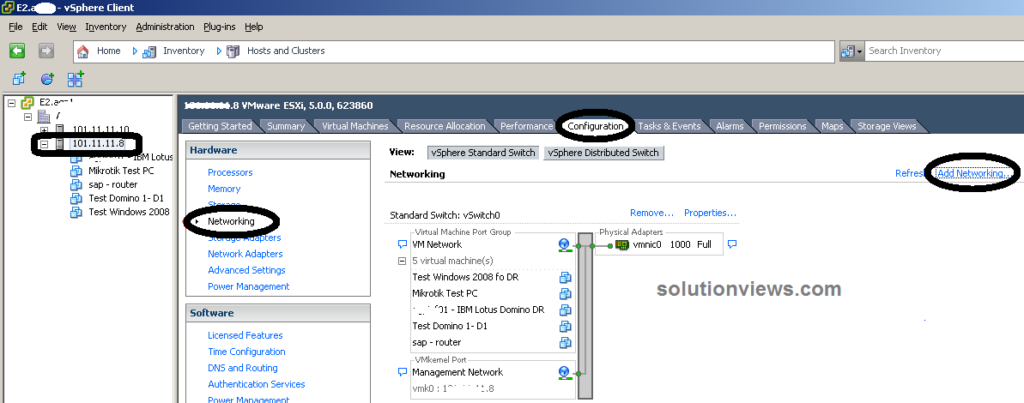Open Network Adapters under Hardware
This screenshot has height=403, width=1024.
pyautogui.click(x=245, y=254)
